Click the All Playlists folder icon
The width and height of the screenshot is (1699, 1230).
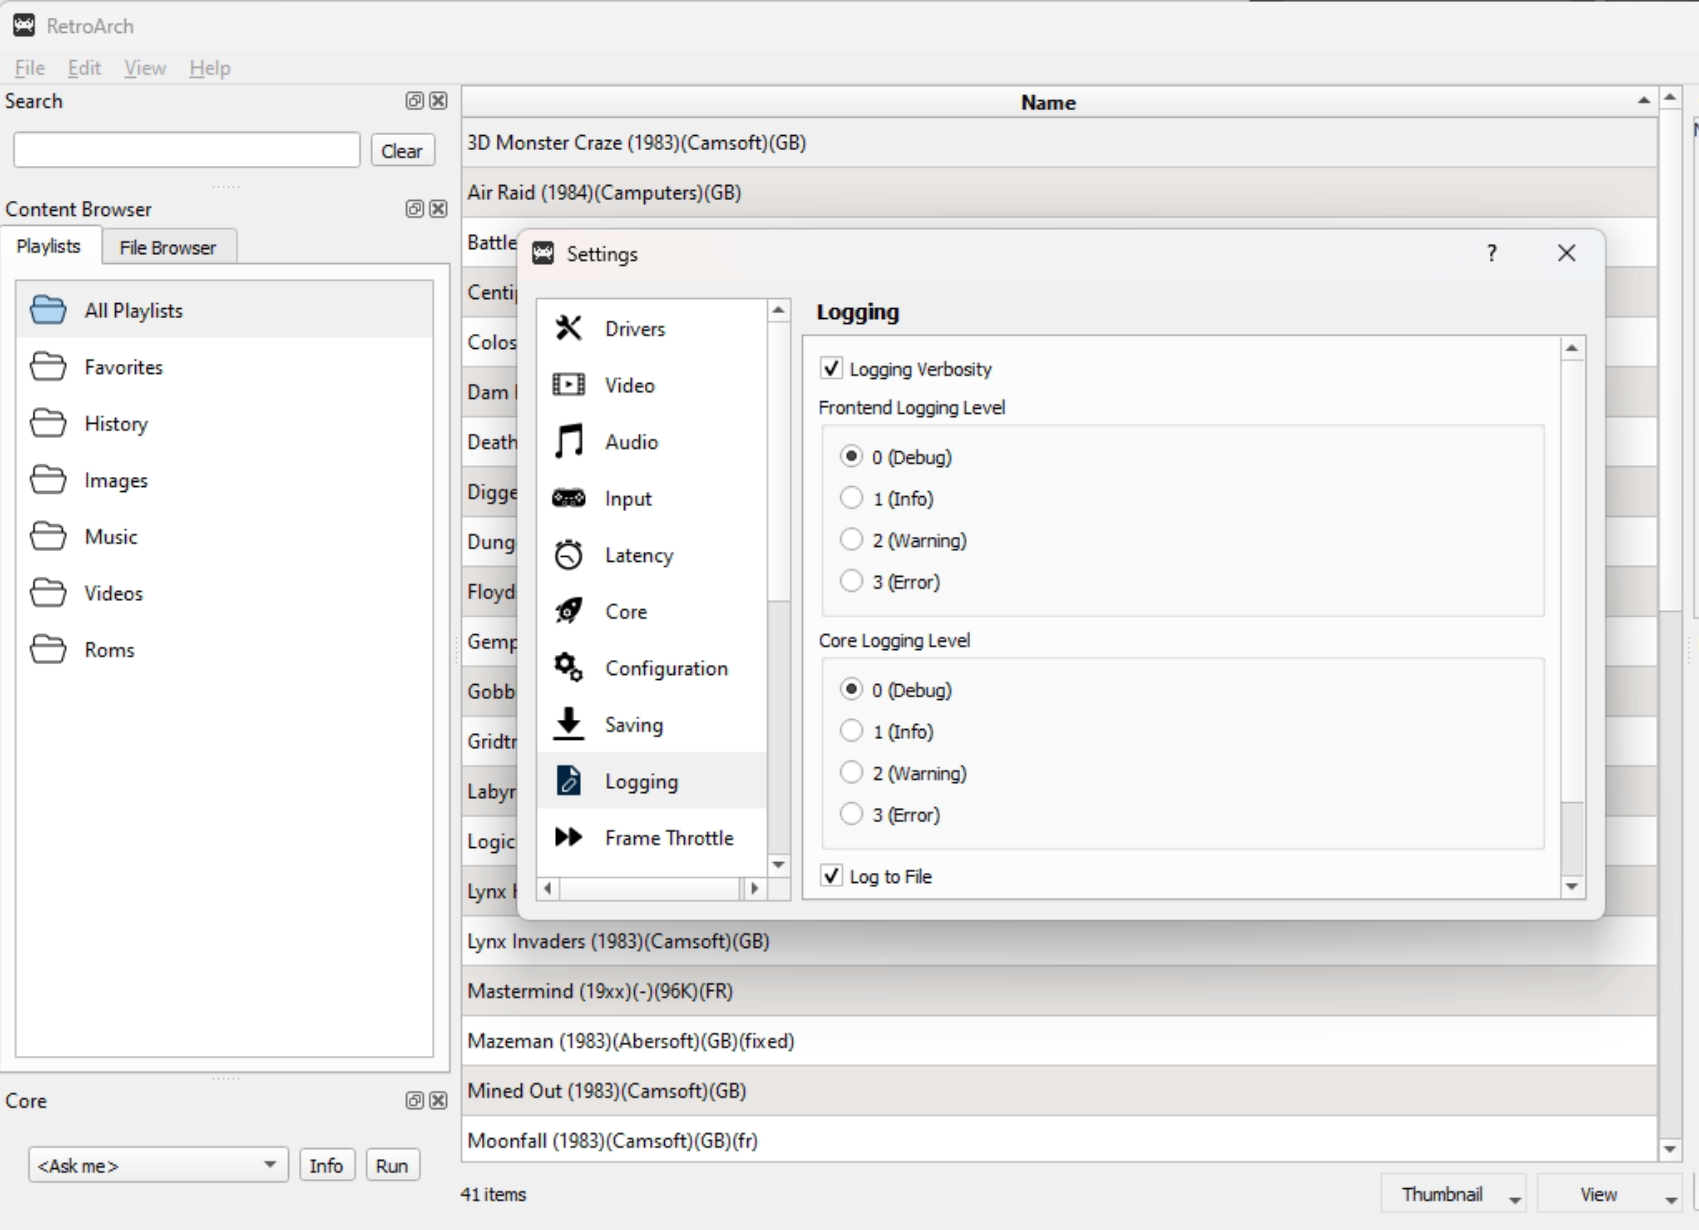48,310
